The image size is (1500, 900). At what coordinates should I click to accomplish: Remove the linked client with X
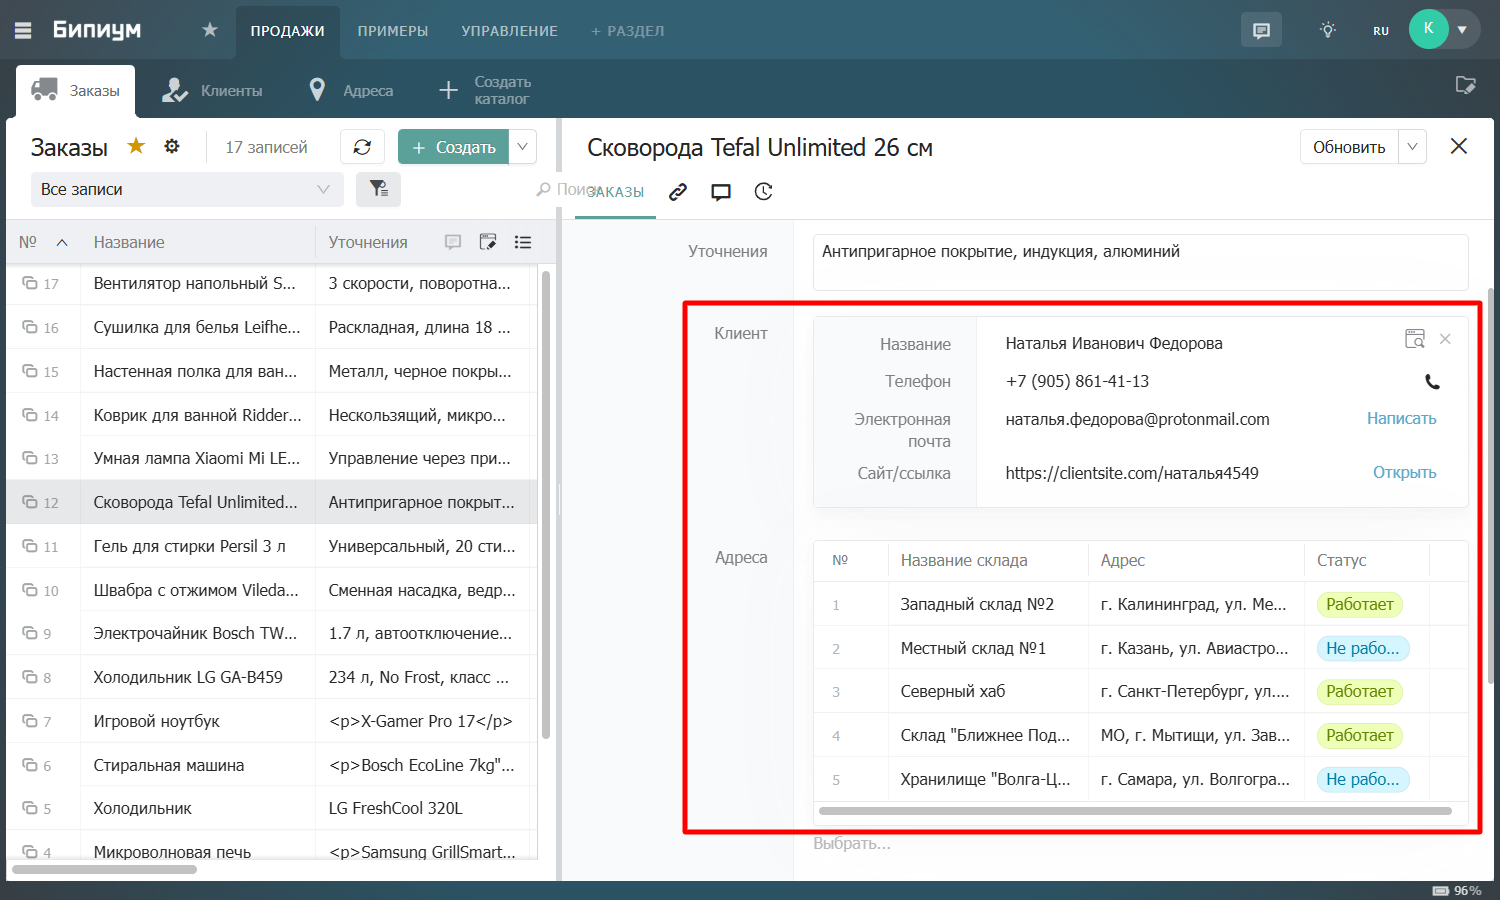point(1445,339)
